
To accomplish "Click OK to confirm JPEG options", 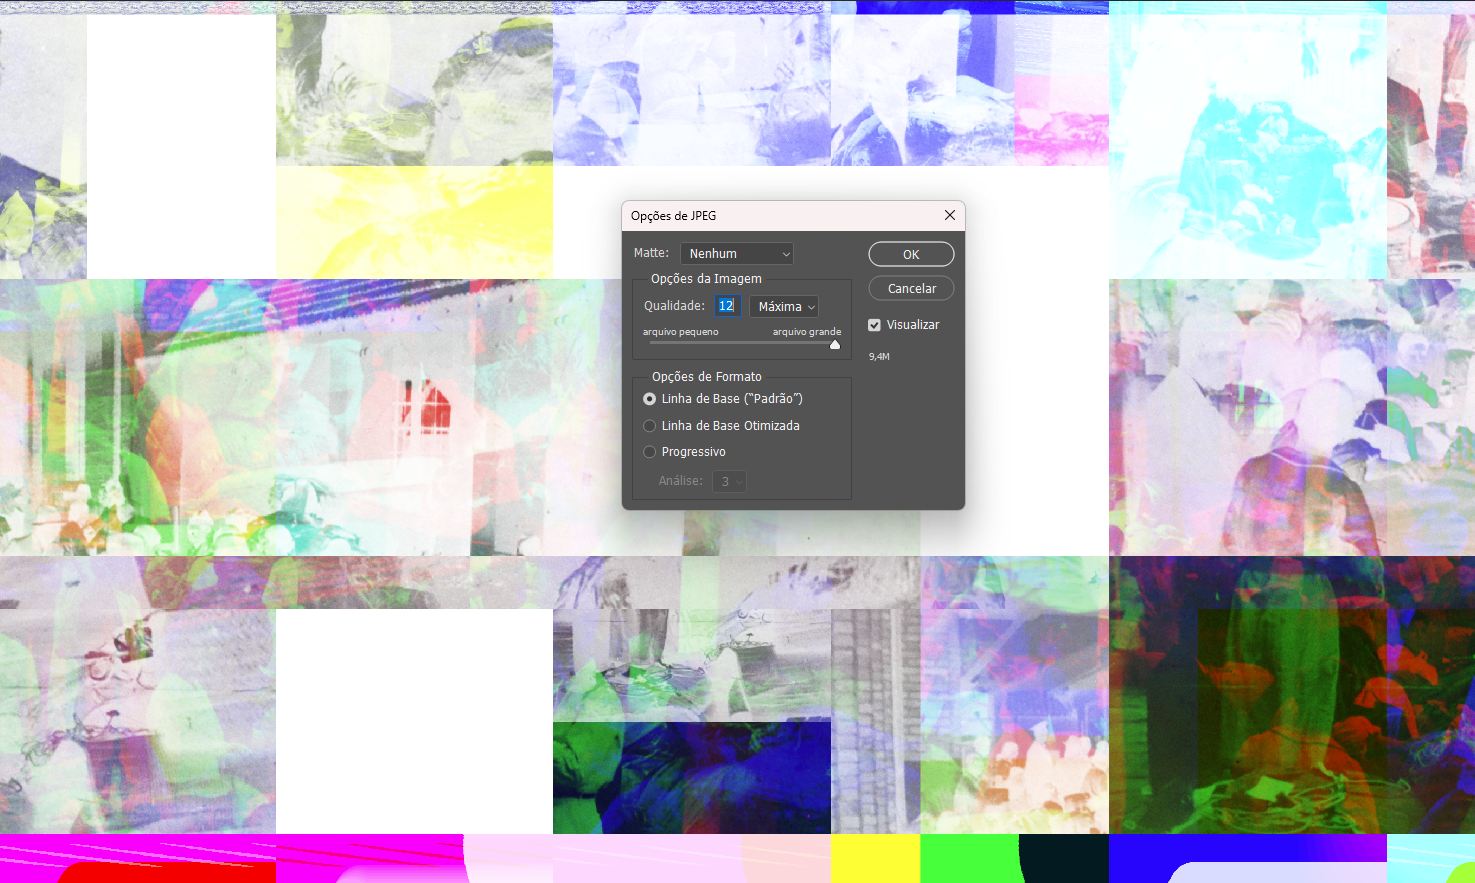I will tap(911, 254).
